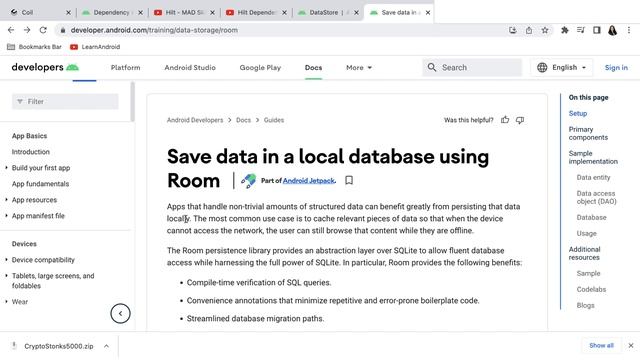The image size is (640, 360).
Task: Click the share icon in address bar
Action: [529, 30]
